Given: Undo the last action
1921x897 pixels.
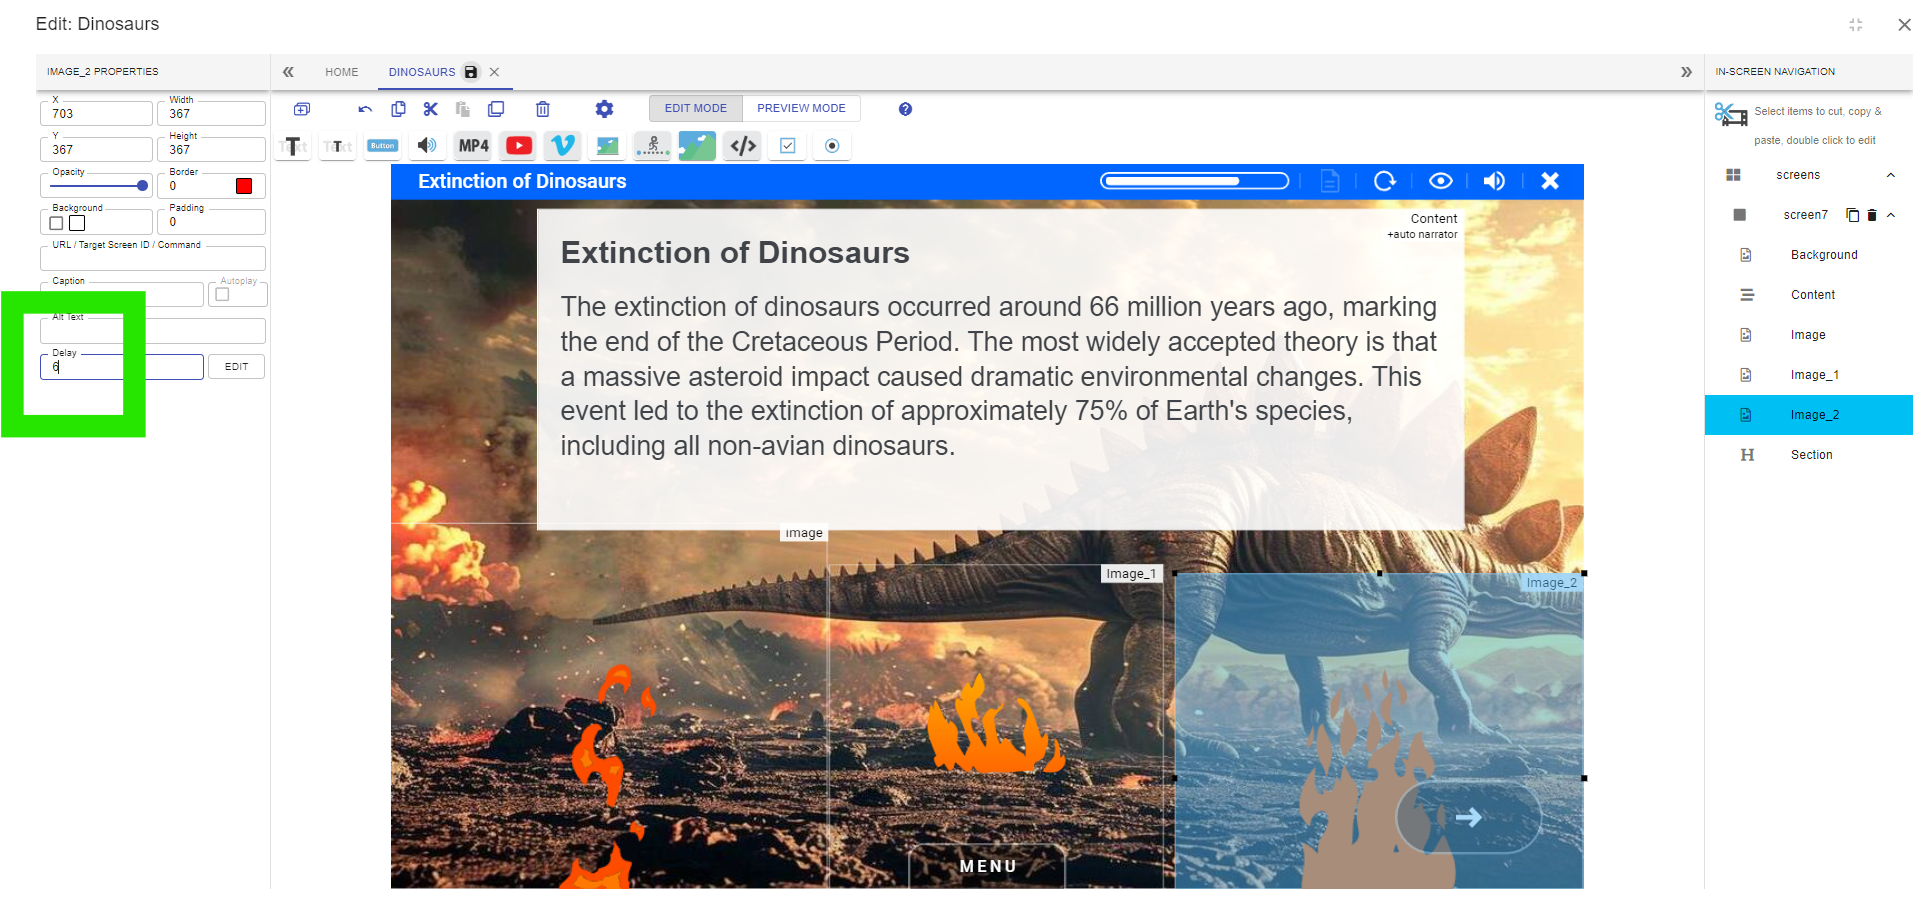Looking at the screenshot, I should (x=365, y=109).
